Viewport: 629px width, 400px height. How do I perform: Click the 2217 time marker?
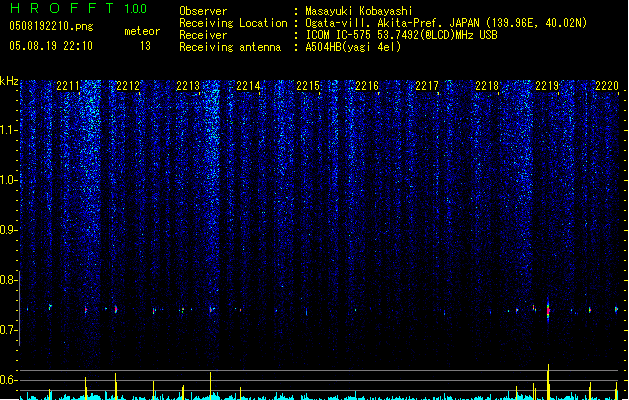click(x=427, y=86)
